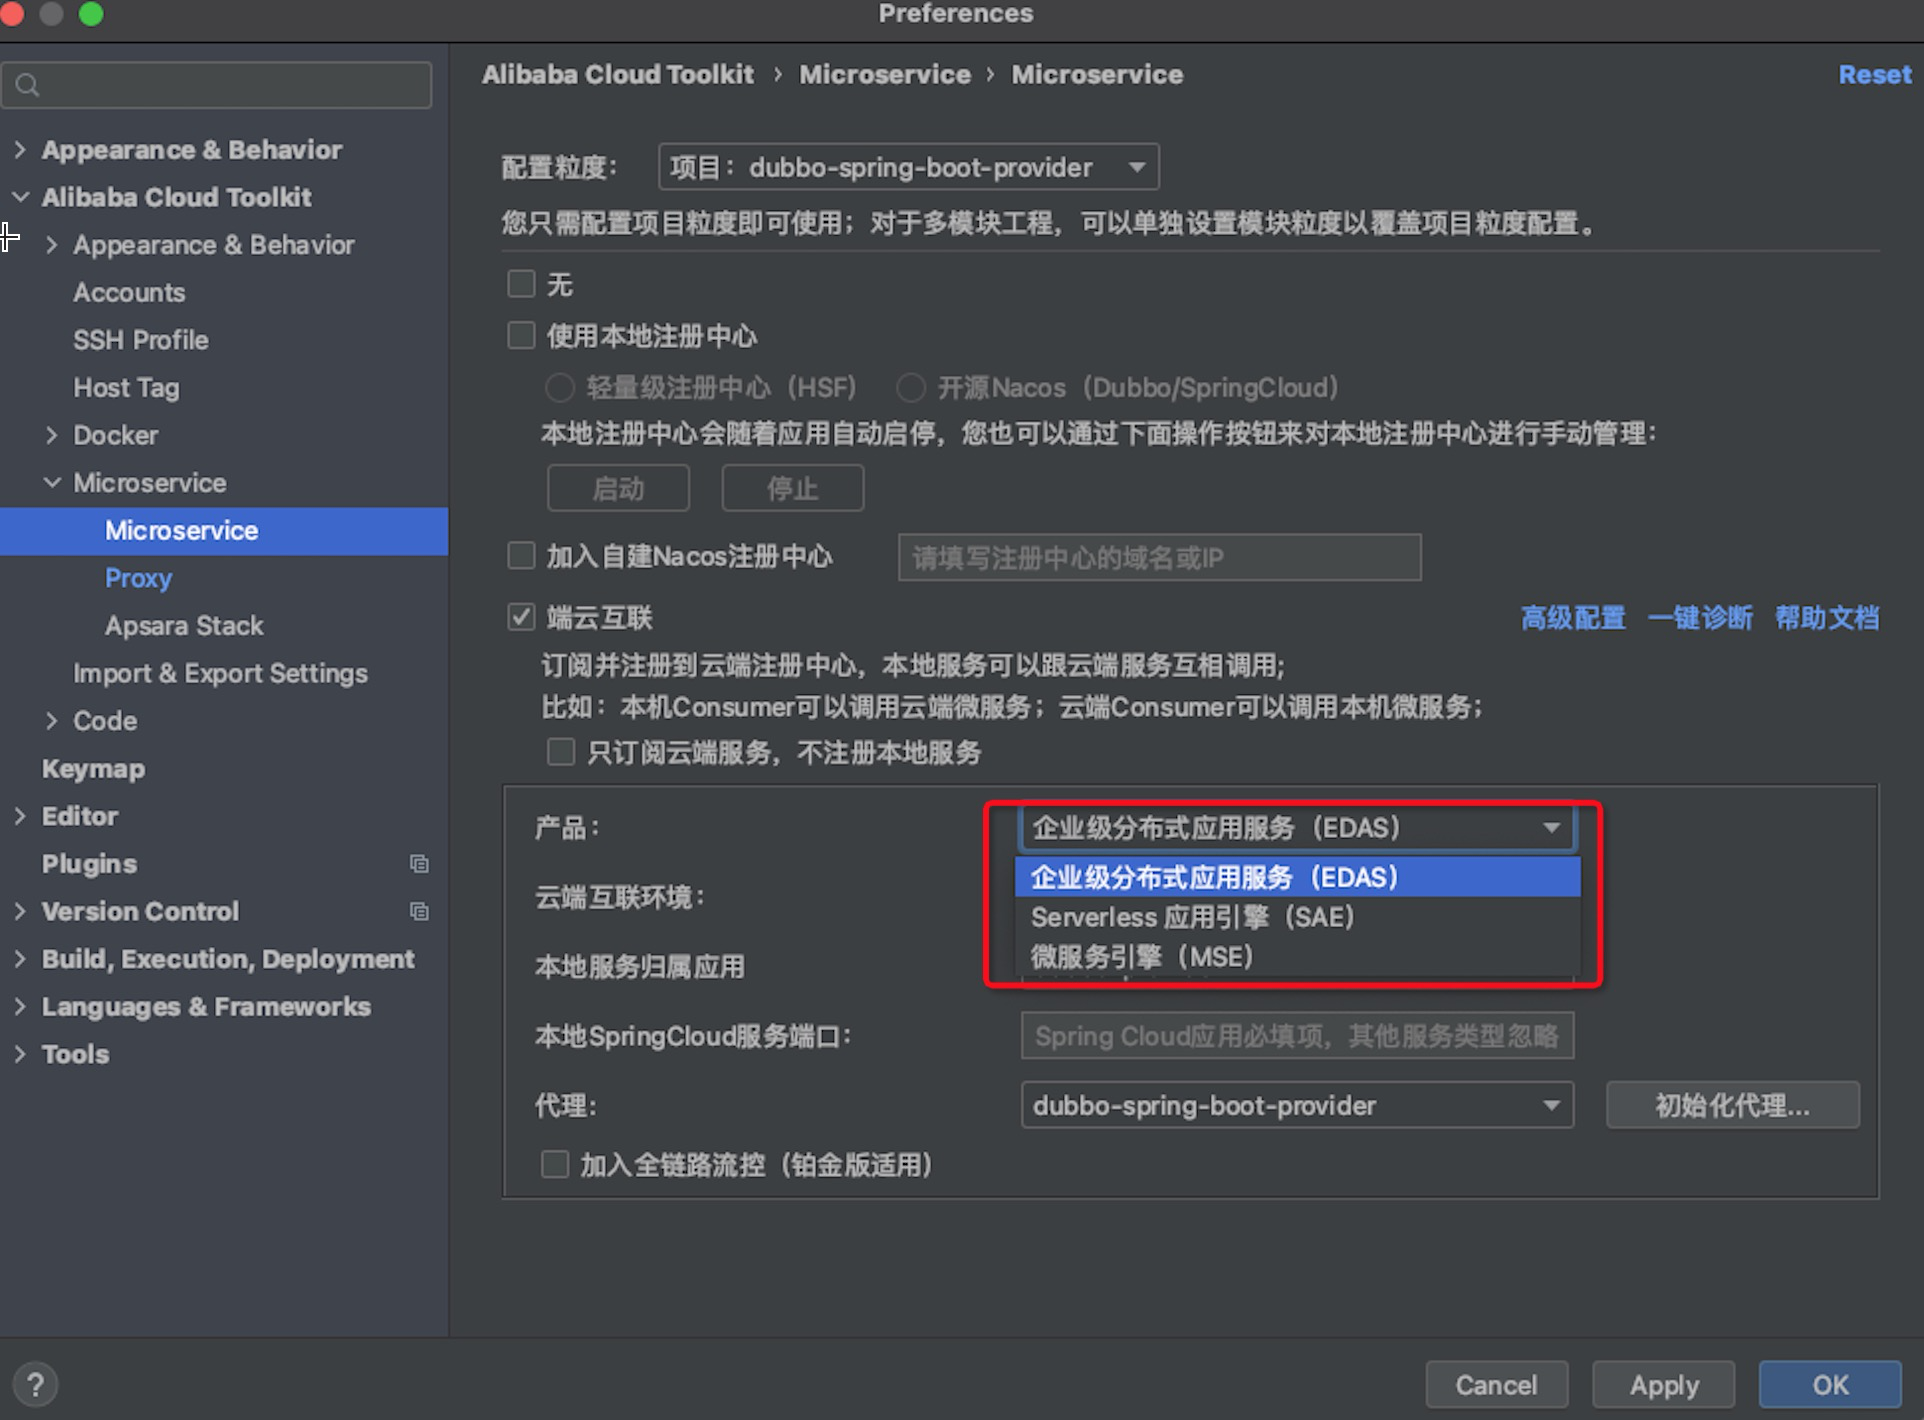
Task: Open the 代理 dubbo-spring-boot-provider dropdown
Action: pos(1296,1105)
